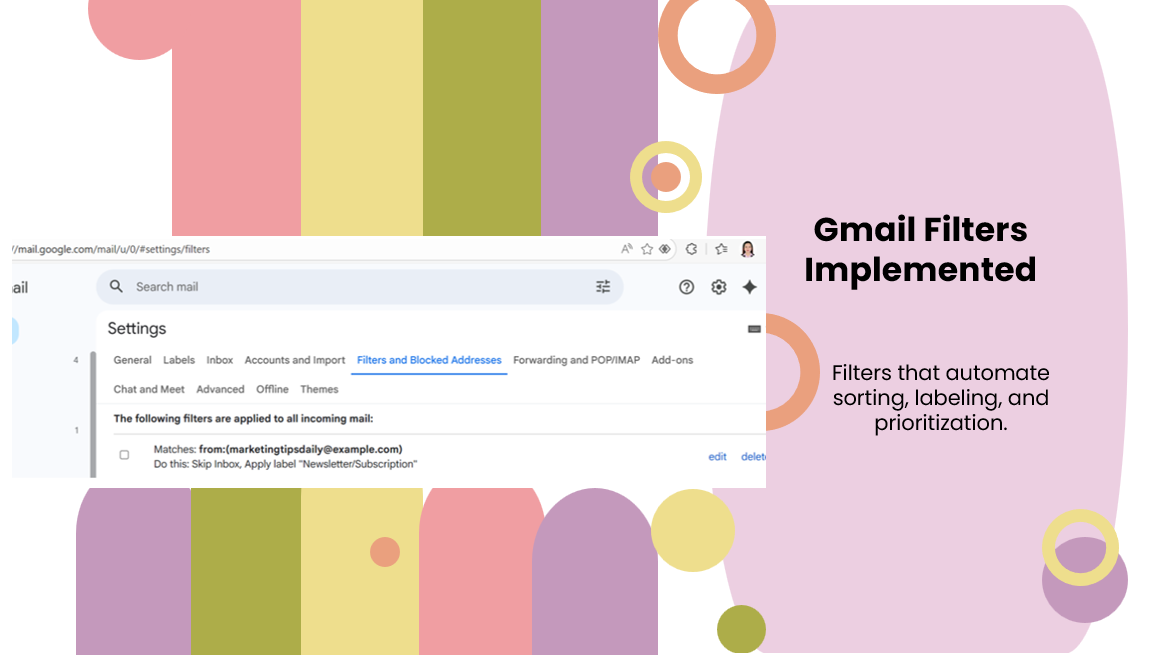The image size is (1149, 655).
Task: Open Gmail Support question mark icon
Action: tap(686, 287)
